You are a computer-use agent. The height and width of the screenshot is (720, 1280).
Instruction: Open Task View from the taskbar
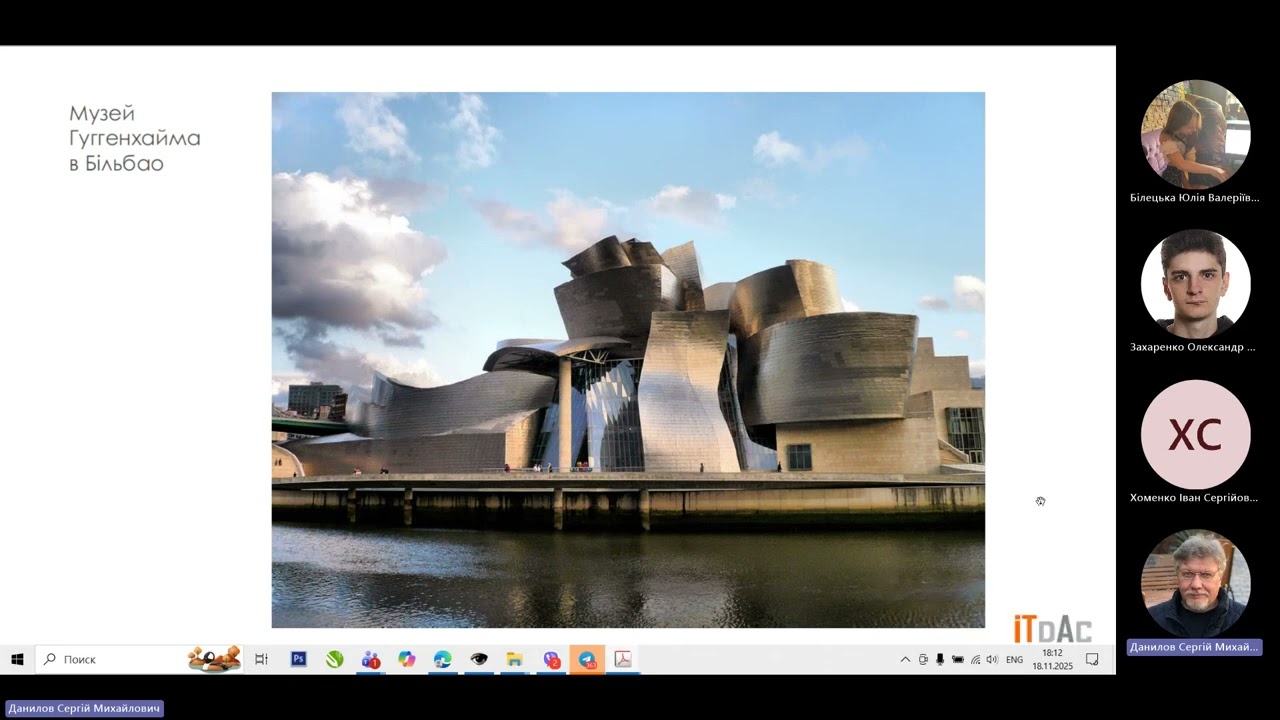[x=261, y=659]
